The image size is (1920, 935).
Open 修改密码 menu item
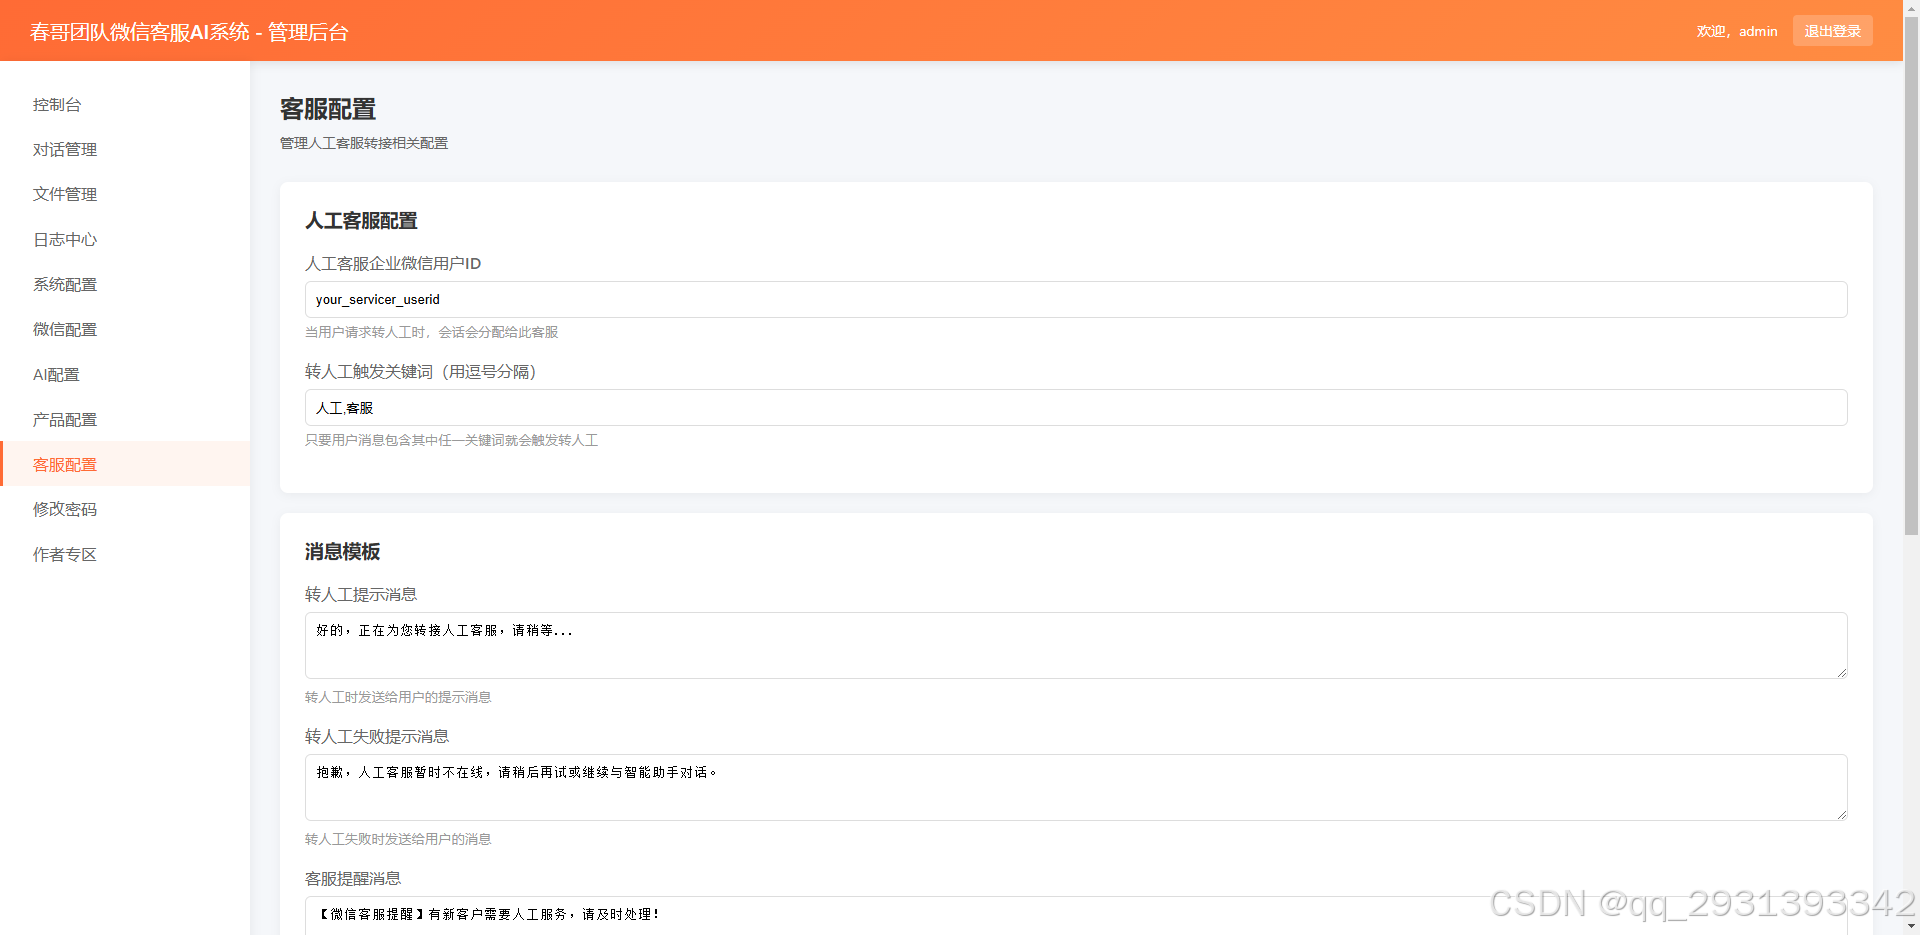(125, 509)
